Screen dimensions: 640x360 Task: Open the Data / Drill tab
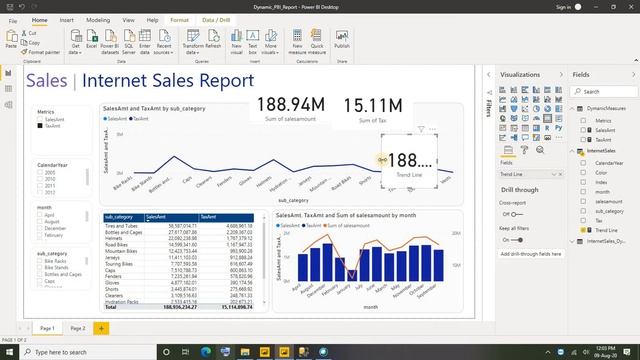(x=216, y=20)
